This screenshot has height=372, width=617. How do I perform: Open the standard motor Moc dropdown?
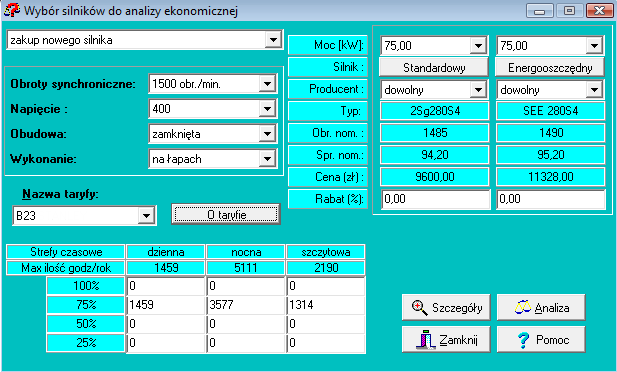pyautogui.click(x=478, y=46)
